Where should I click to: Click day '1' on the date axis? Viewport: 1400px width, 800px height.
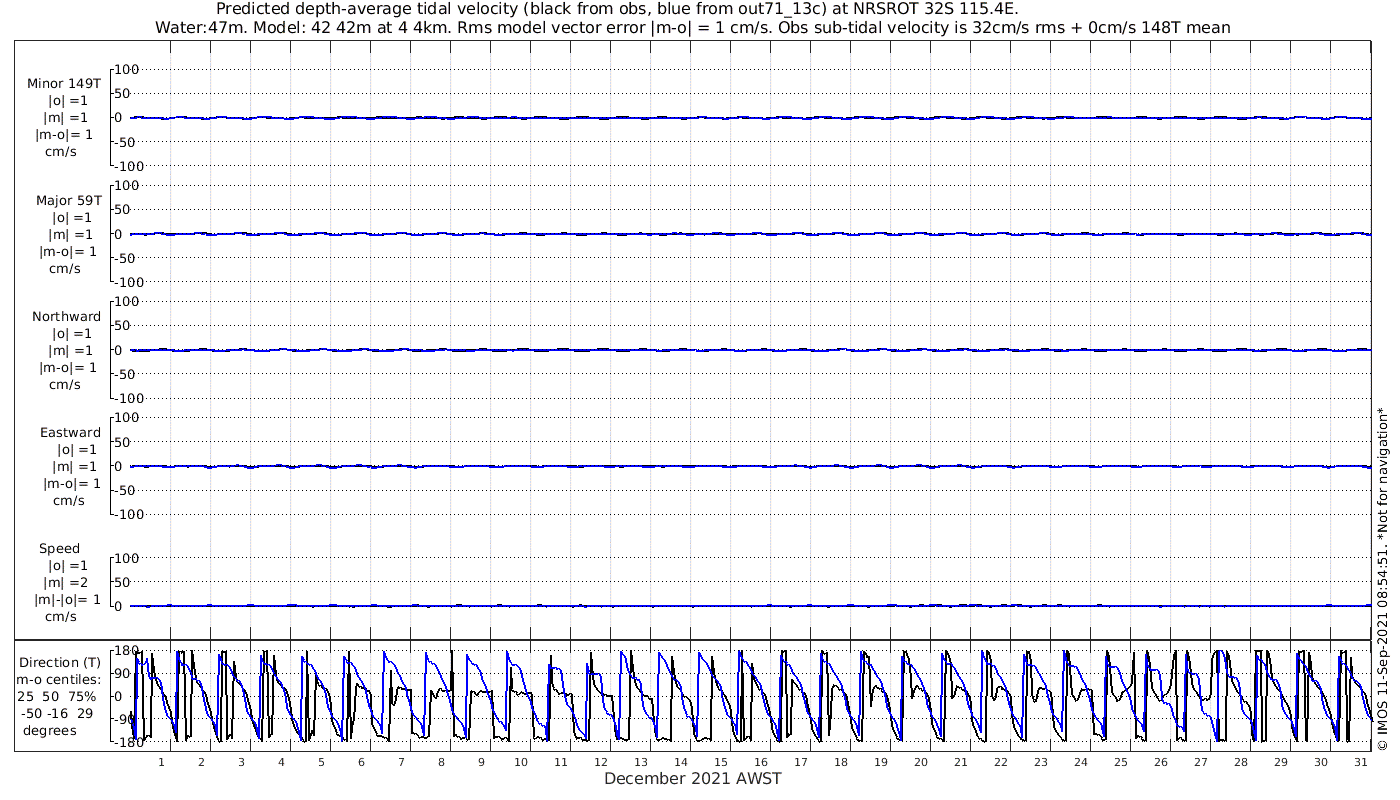pyautogui.click(x=161, y=762)
